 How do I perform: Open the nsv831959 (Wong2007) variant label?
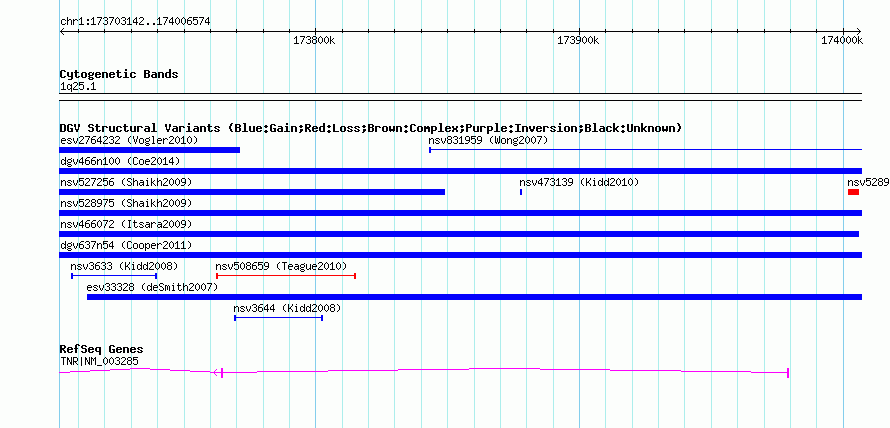(x=488, y=140)
